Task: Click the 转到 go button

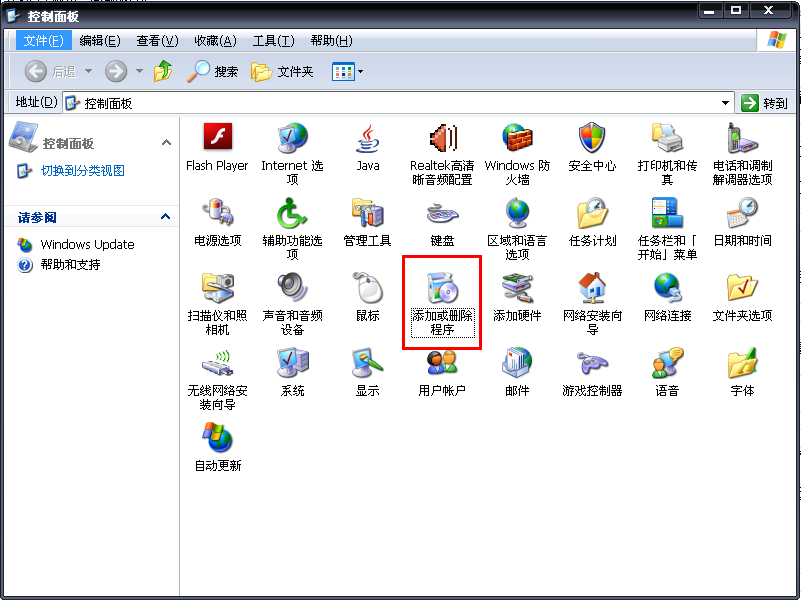Action: point(764,103)
